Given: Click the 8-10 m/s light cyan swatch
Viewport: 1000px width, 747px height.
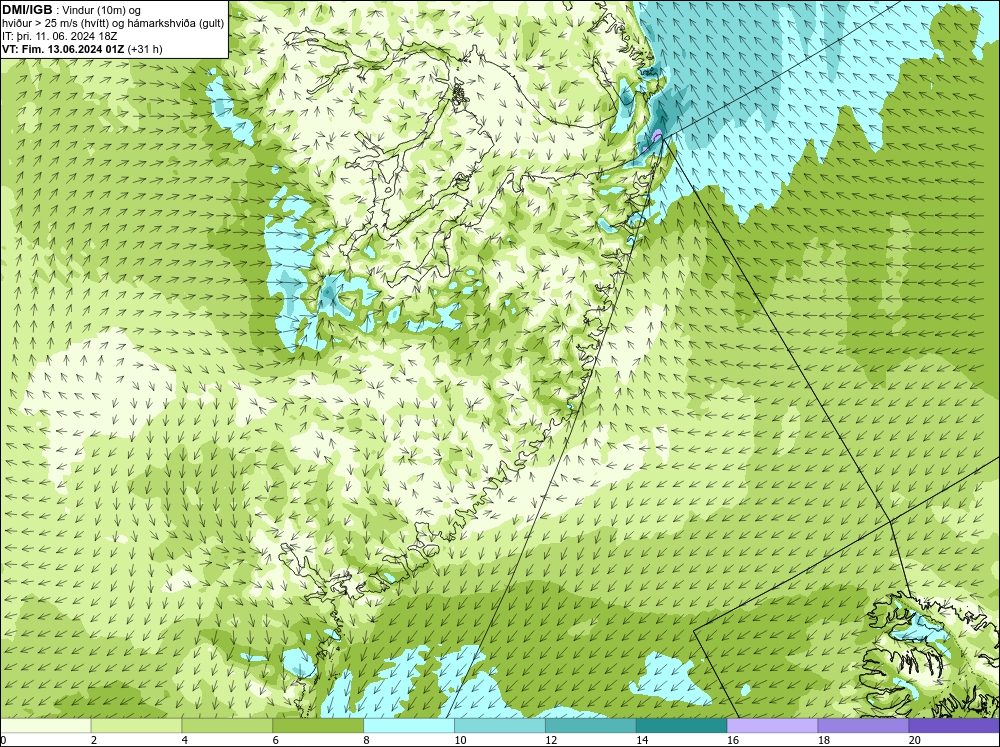Looking at the screenshot, I should pyautogui.click(x=409, y=725).
